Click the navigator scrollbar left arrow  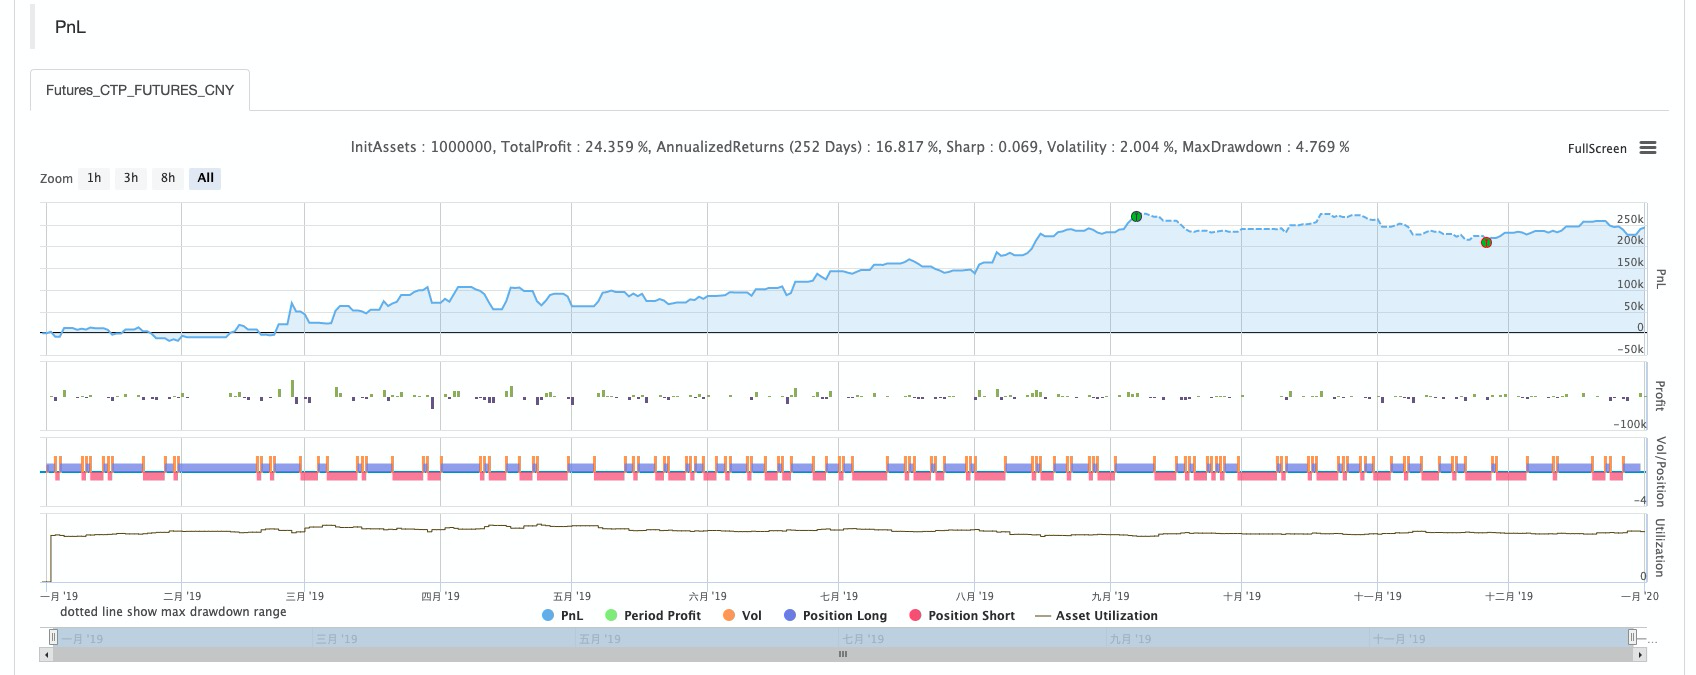point(44,654)
